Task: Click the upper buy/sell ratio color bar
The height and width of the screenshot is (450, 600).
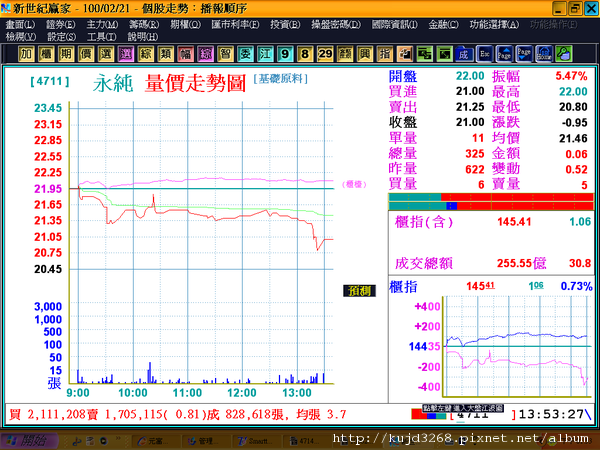Action: [491, 197]
